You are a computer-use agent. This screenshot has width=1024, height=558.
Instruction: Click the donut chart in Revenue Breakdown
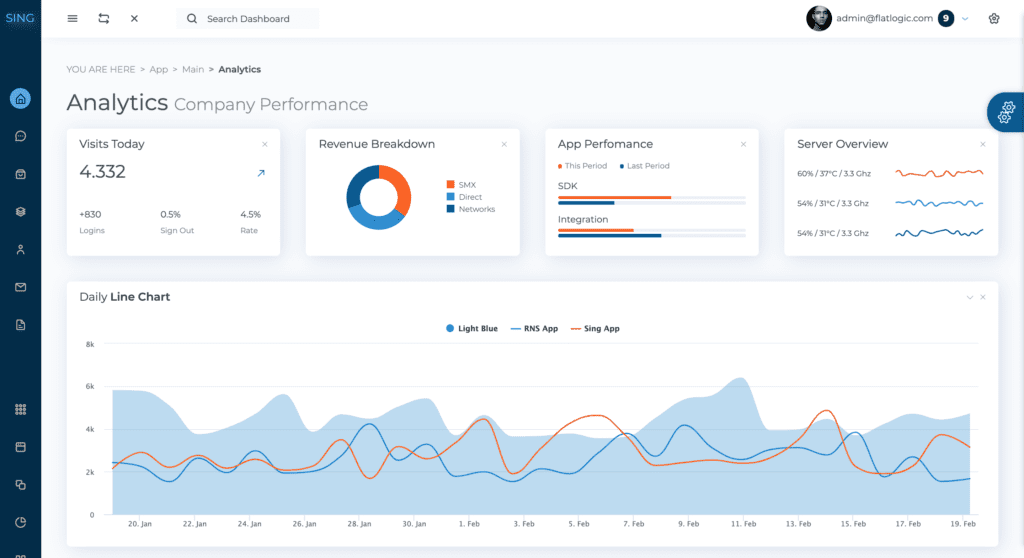(379, 197)
